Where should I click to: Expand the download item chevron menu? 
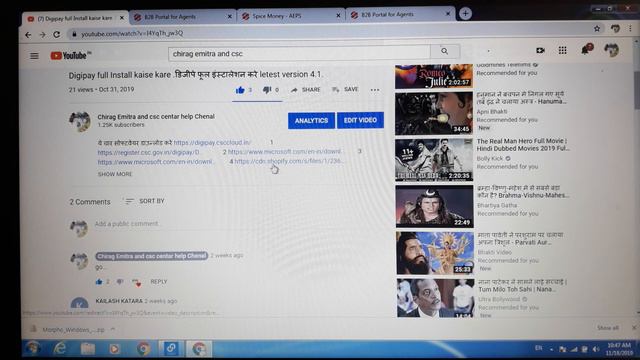[113, 329]
